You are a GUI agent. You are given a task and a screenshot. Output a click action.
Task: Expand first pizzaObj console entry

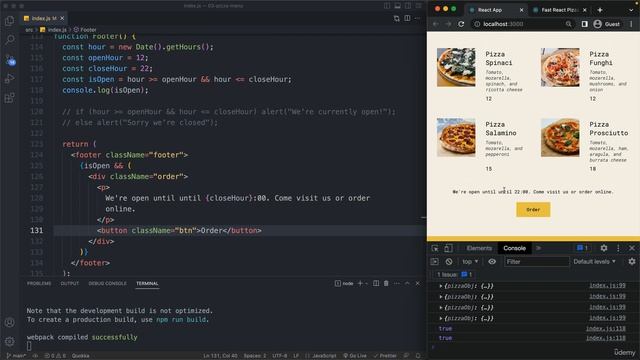tap(440, 286)
